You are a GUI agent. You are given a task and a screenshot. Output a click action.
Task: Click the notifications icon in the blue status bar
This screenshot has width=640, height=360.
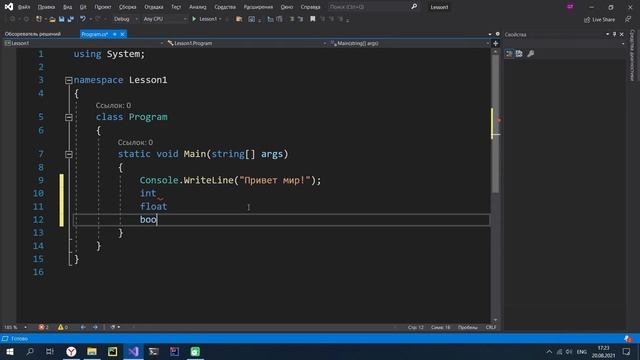[x=628, y=339]
